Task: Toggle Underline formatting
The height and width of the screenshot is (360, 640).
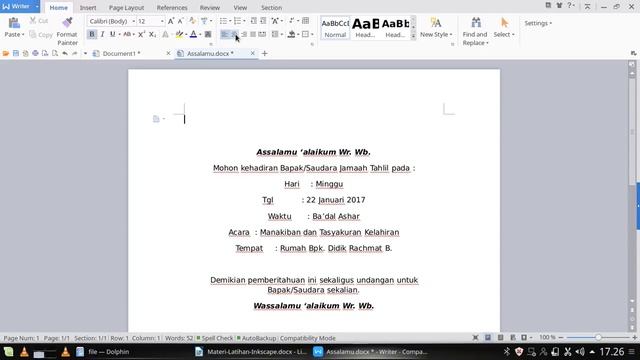Action: click(x=112, y=34)
